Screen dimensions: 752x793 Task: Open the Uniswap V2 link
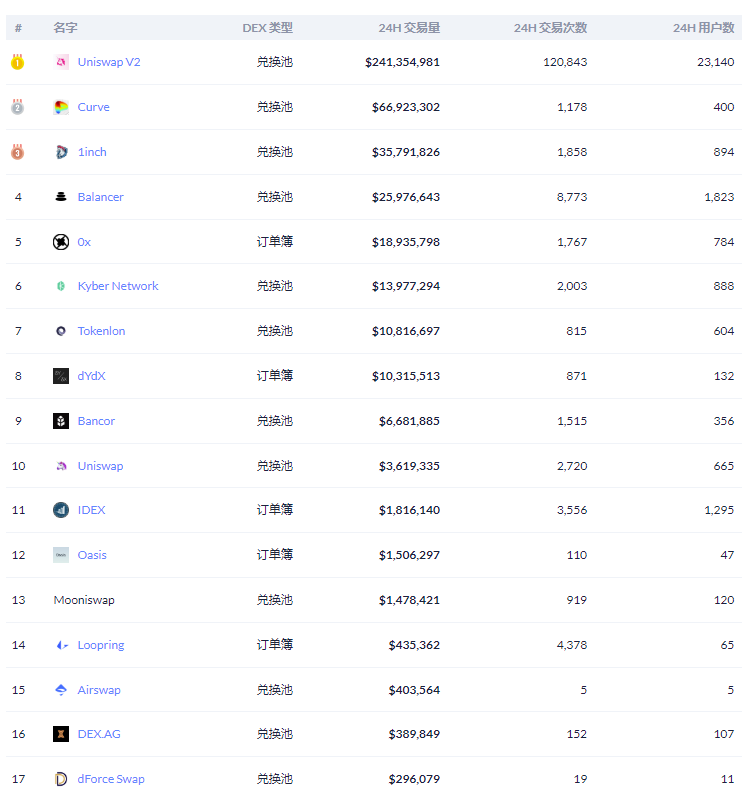pos(109,62)
